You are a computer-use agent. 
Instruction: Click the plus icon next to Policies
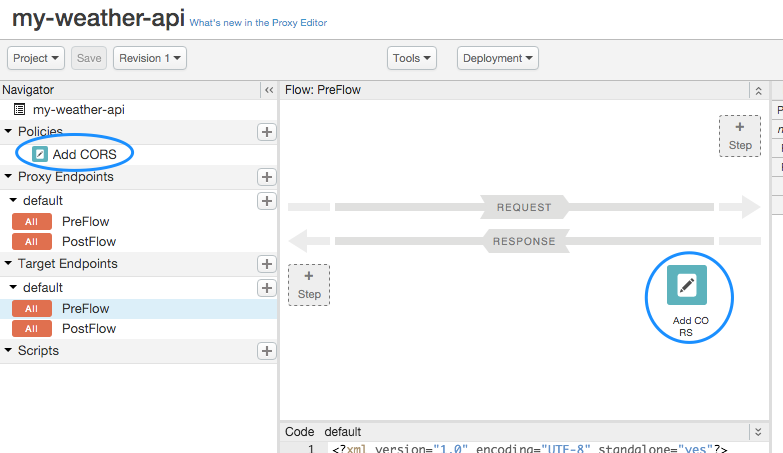pyautogui.click(x=267, y=132)
